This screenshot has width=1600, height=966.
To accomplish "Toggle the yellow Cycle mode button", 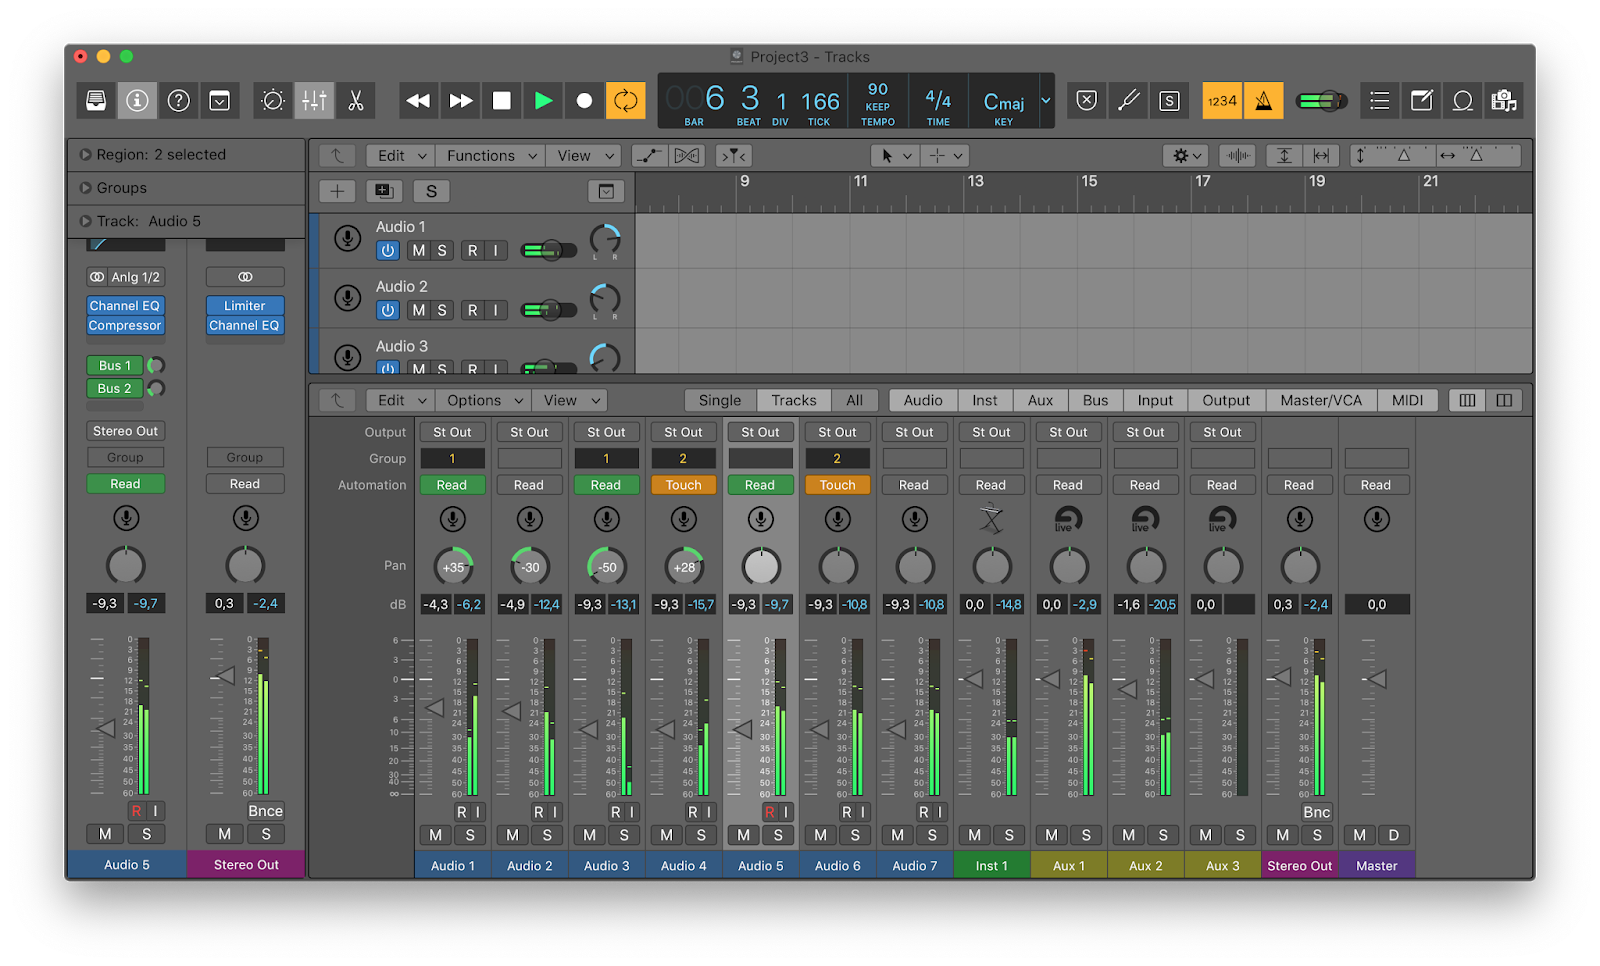I will point(626,100).
